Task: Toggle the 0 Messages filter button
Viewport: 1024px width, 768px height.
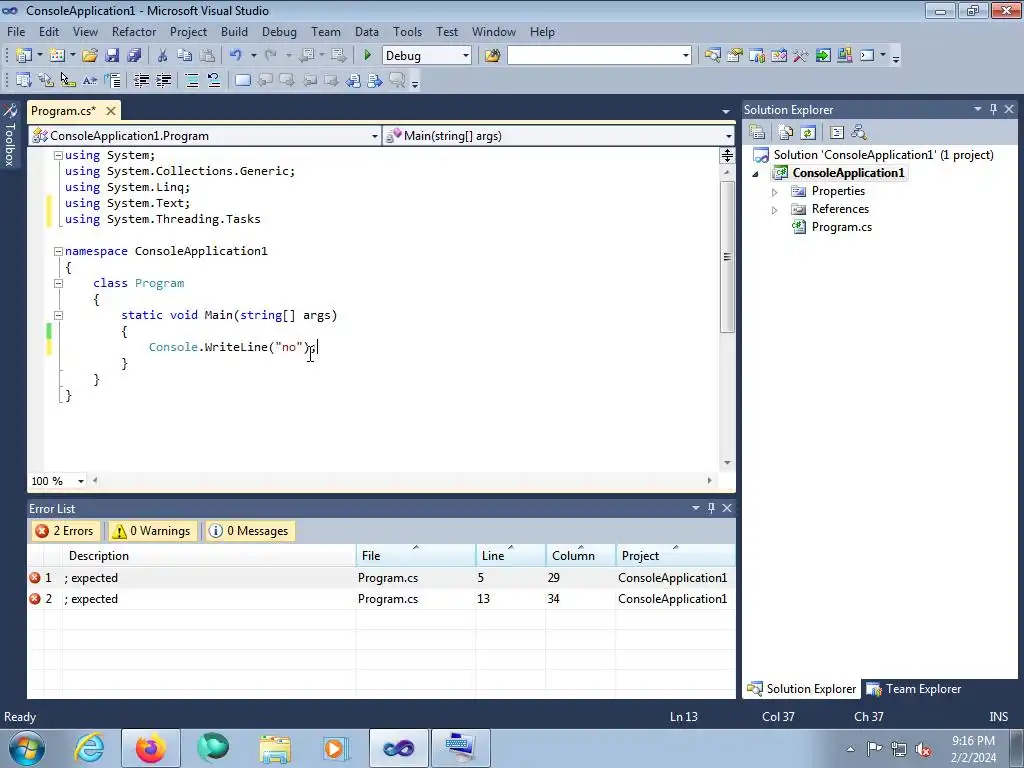Action: coord(249,531)
